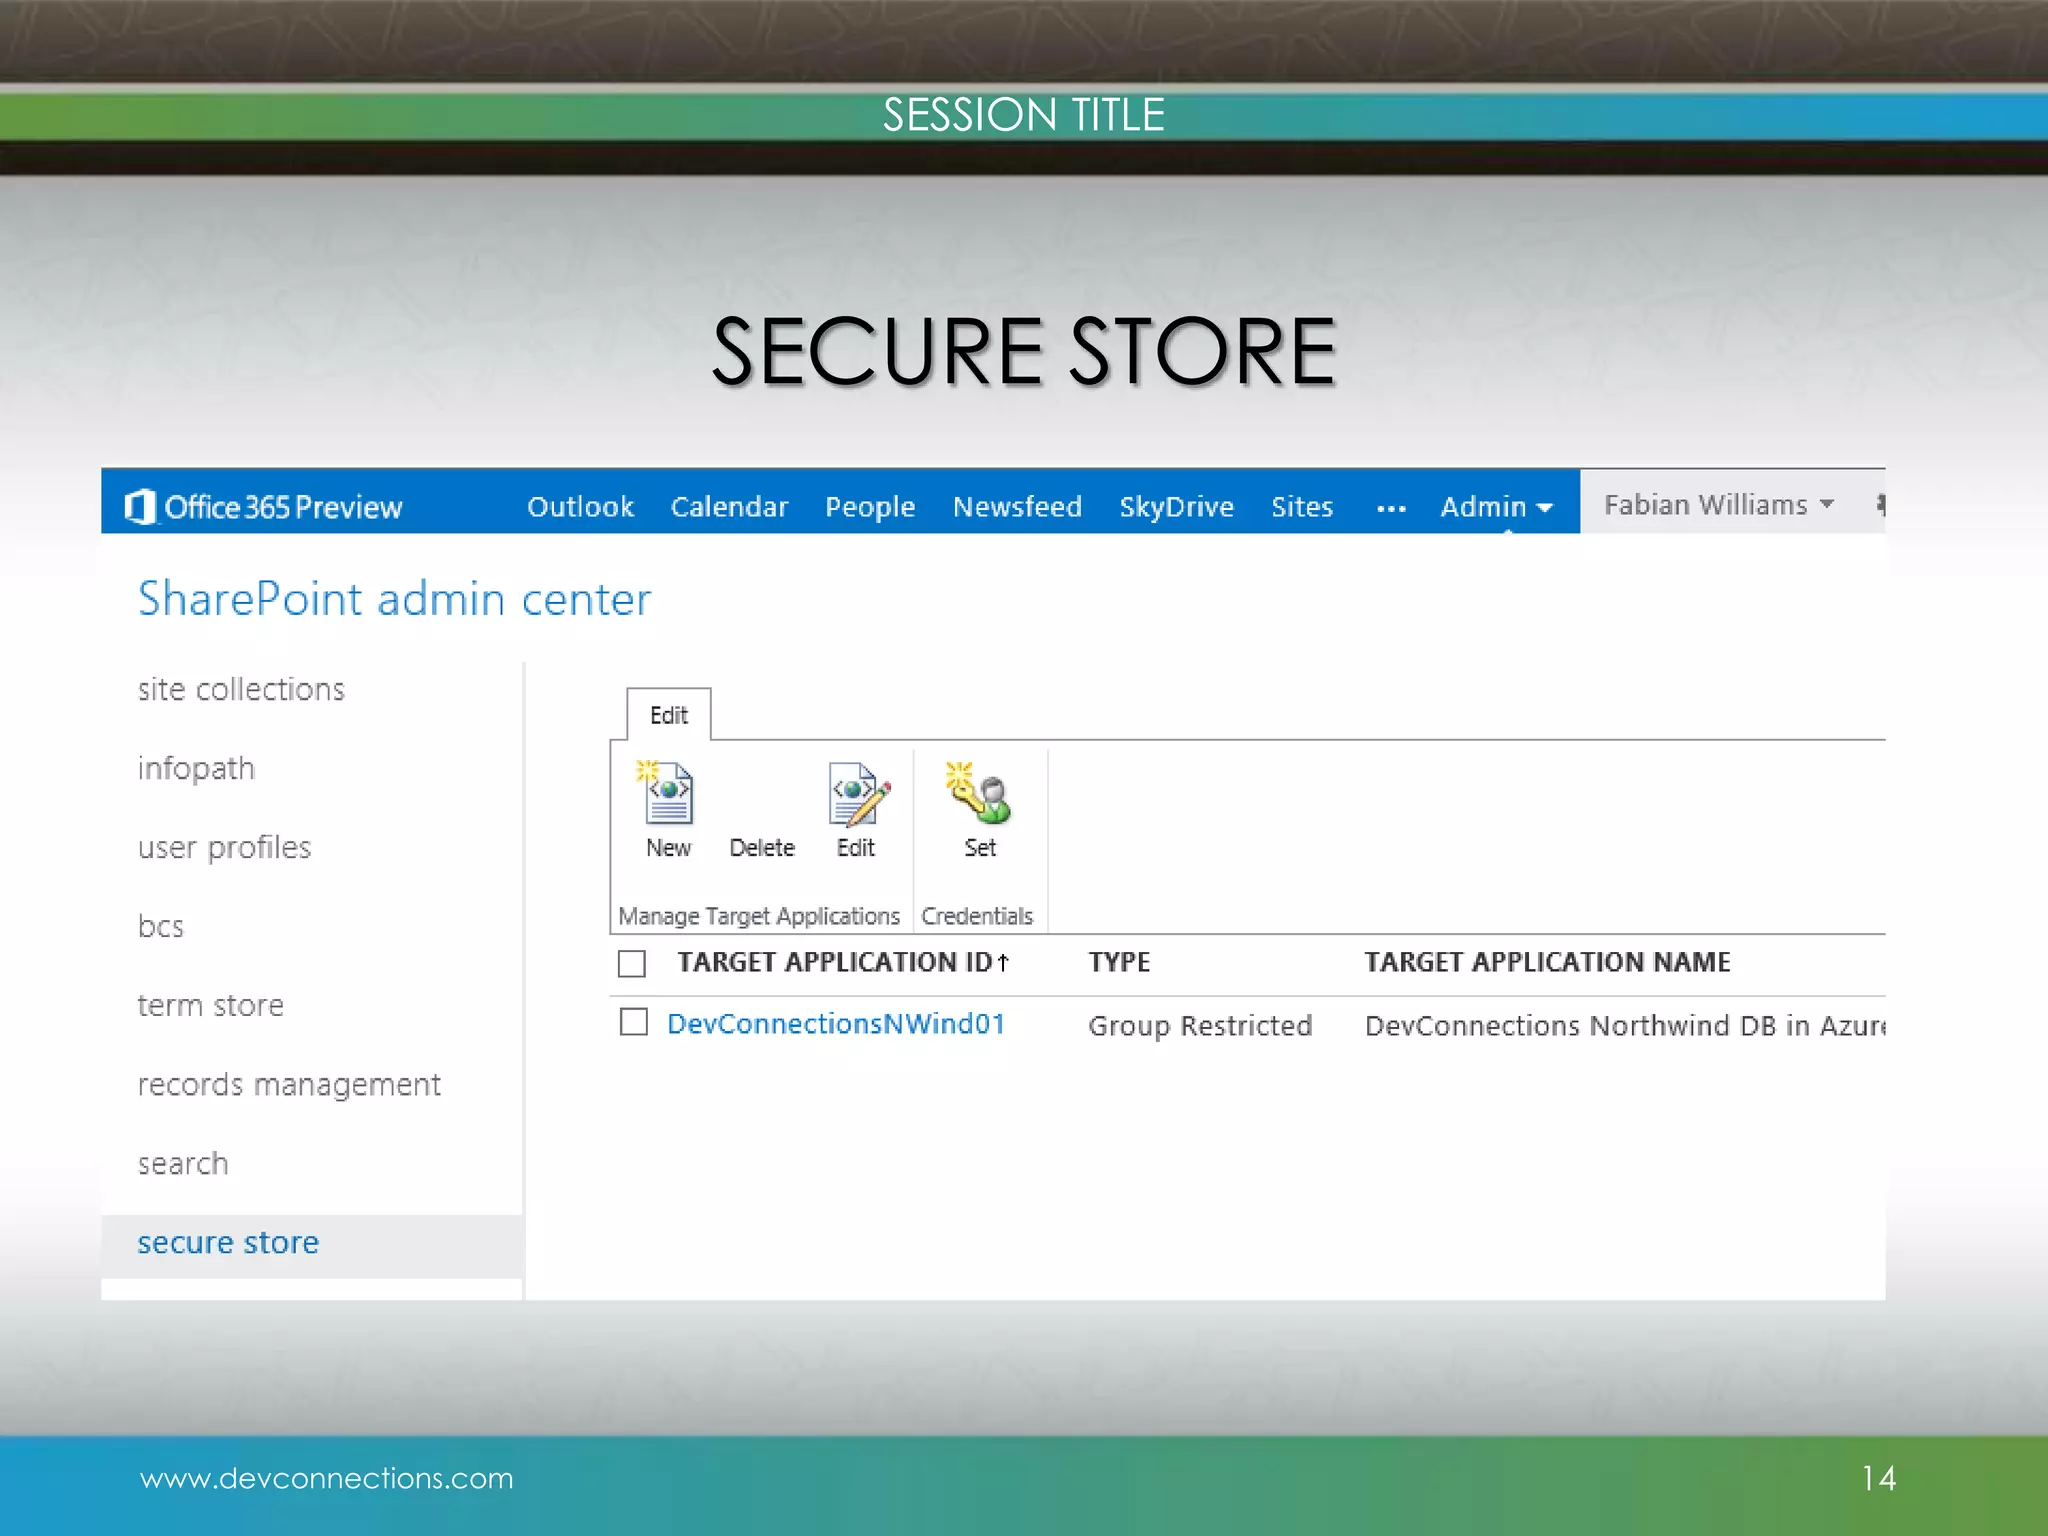
Task: Open records management page
Action: 289,1085
